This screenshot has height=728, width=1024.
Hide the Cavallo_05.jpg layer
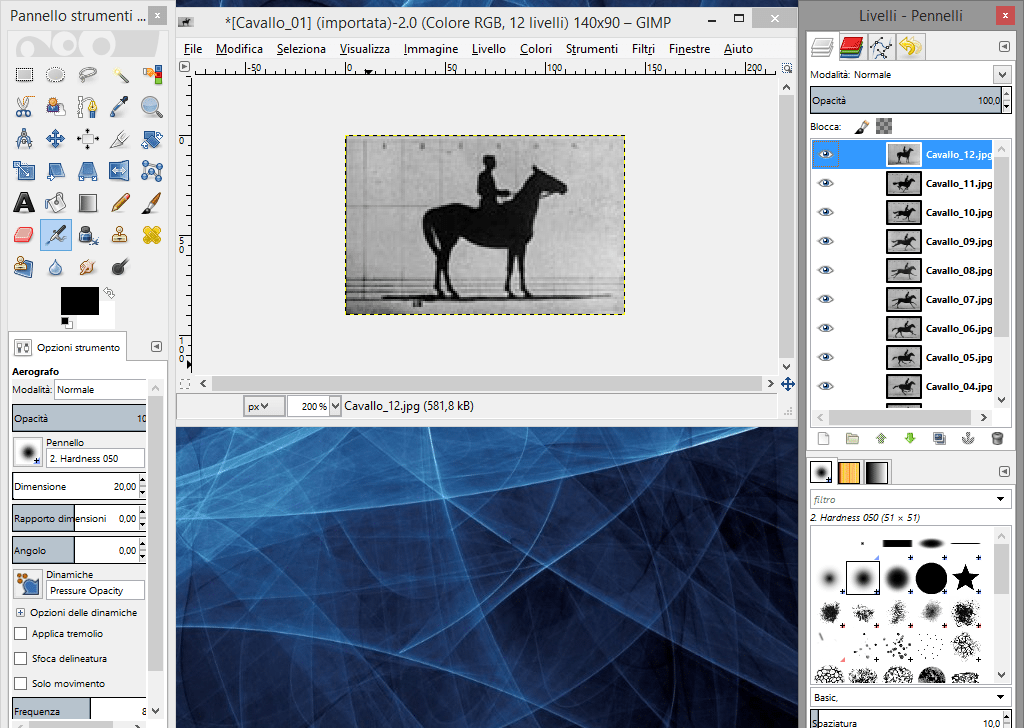tap(825, 357)
